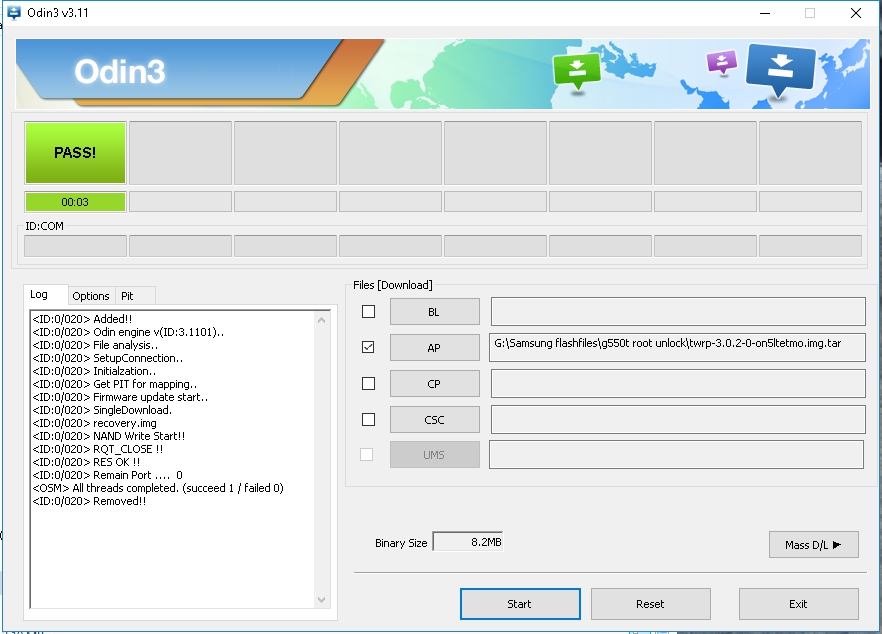The image size is (882, 634).
Task: Click the green PASS! status box
Action: coord(75,152)
